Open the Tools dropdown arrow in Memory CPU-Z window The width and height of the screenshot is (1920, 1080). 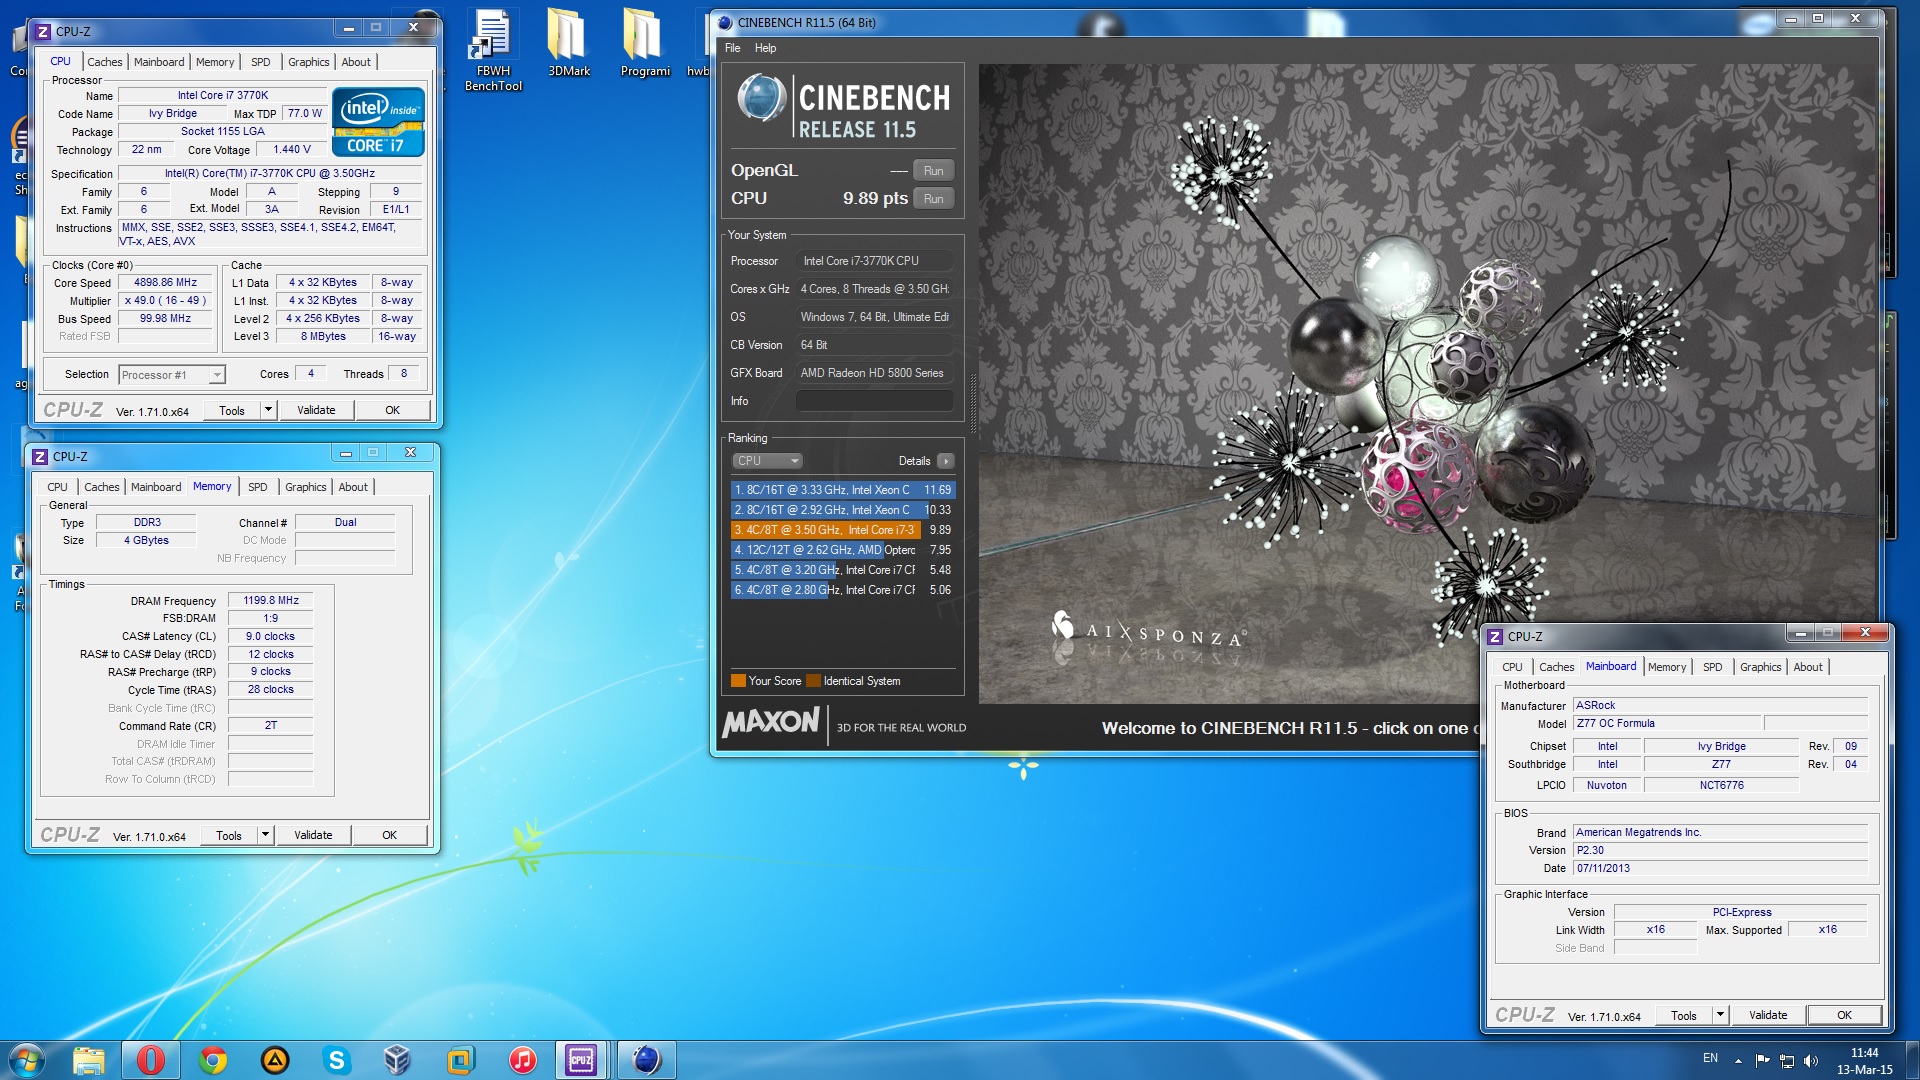[264, 835]
